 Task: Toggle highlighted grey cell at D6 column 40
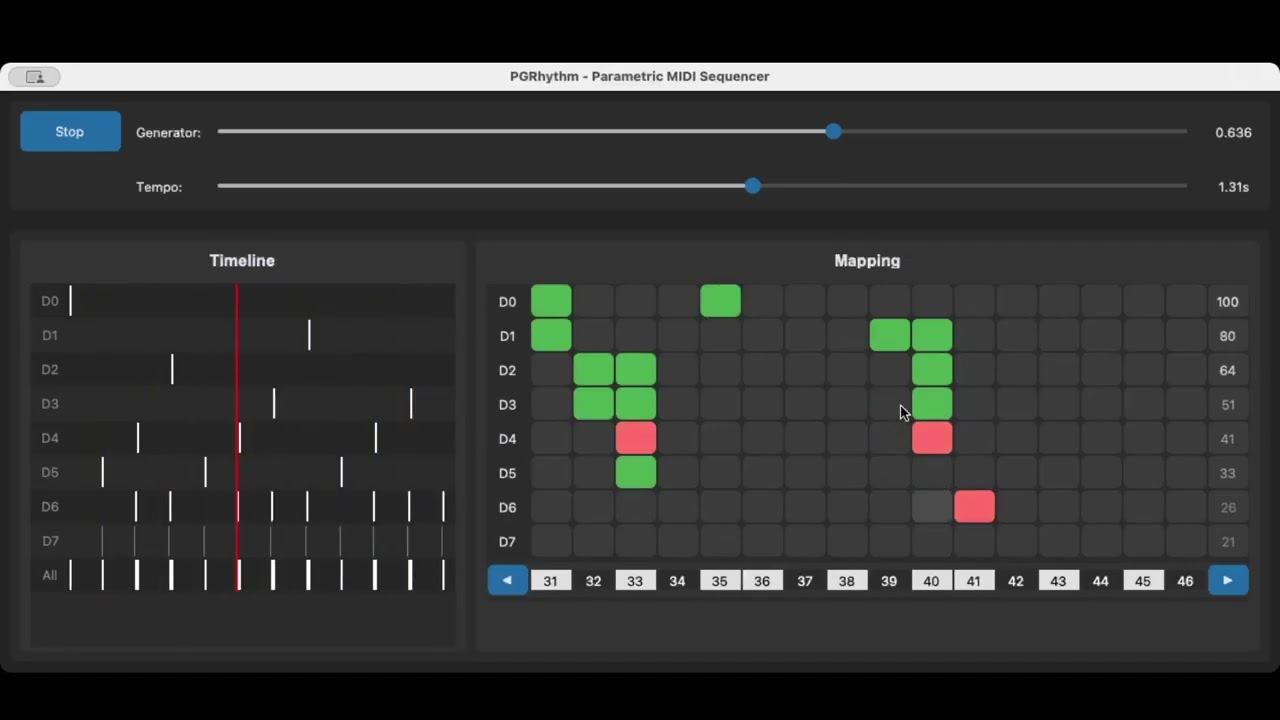[x=932, y=507]
